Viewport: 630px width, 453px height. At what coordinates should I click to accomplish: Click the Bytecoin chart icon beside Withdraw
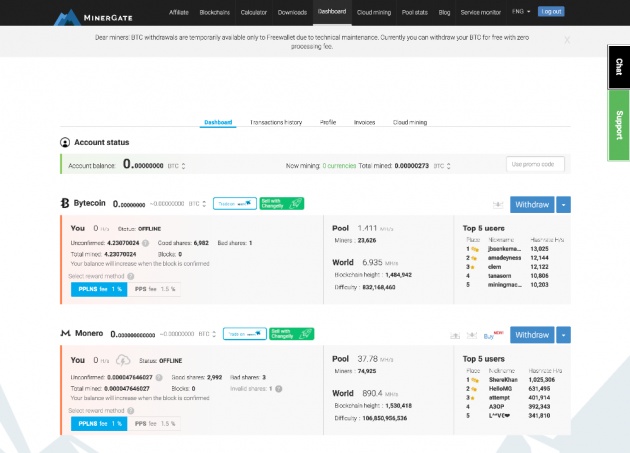(x=498, y=205)
